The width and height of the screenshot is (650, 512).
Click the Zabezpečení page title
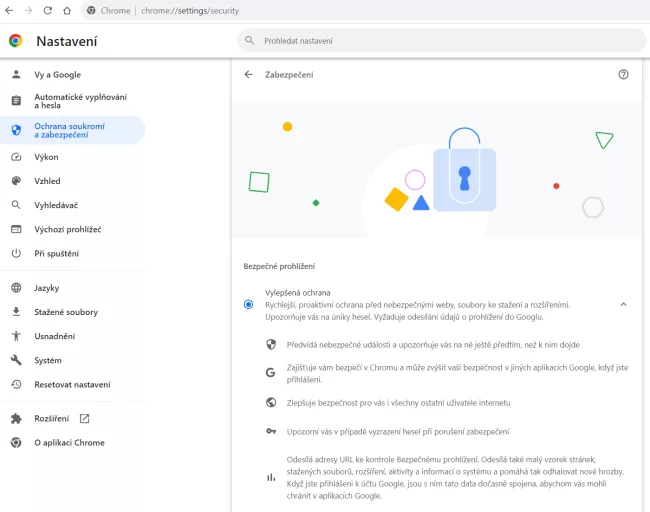(289, 75)
